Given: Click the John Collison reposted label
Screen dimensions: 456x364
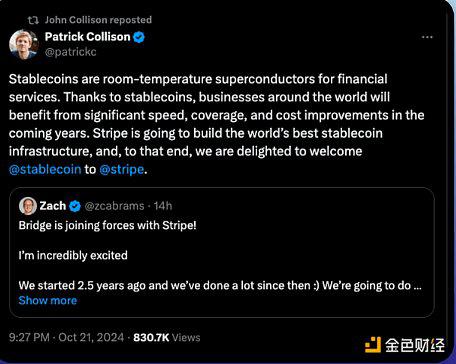Looking at the screenshot, I should pyautogui.click(x=98, y=20).
